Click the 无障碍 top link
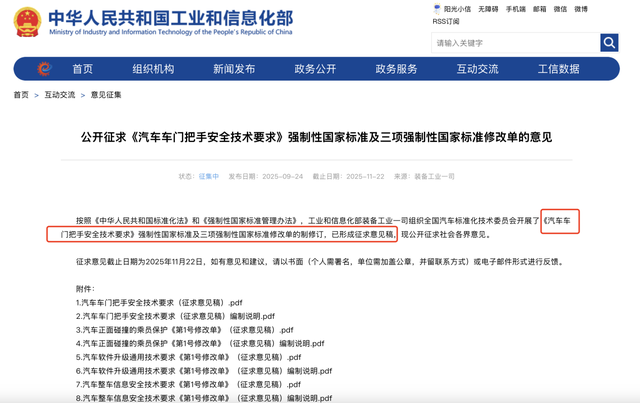640x403 pixels. pos(488,9)
